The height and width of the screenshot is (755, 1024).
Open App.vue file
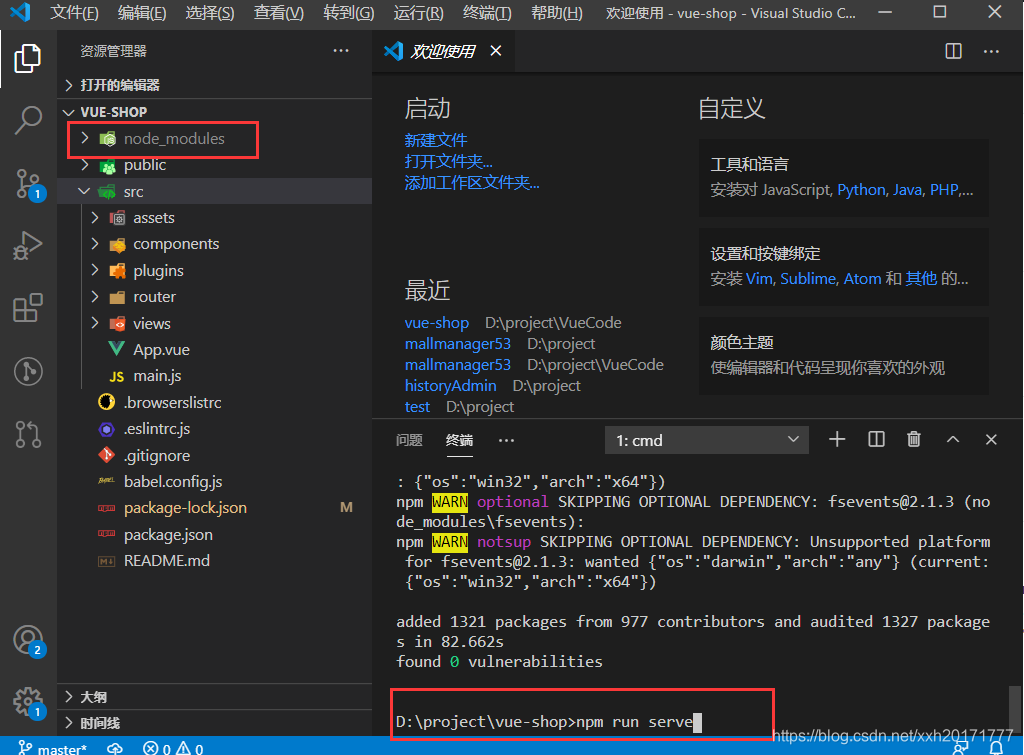pos(214,349)
